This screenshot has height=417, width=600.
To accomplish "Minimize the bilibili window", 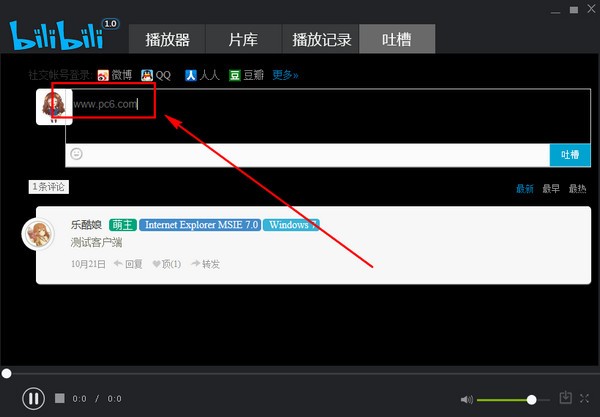I will pos(556,12).
